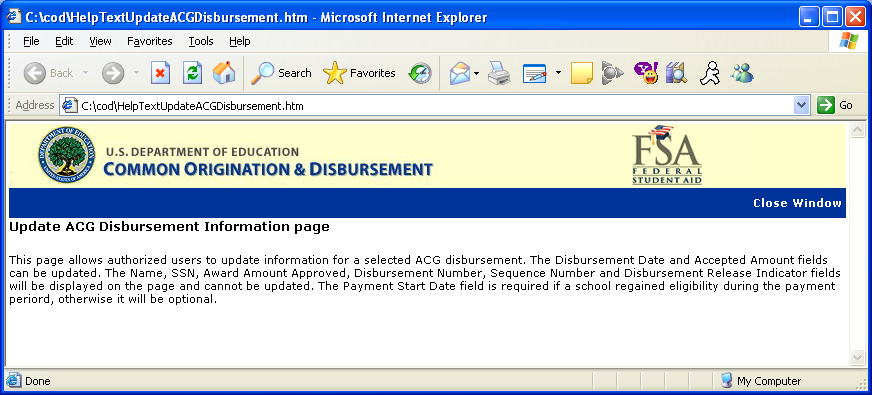Open the Favorites star pane
This screenshot has width=872, height=395.
[359, 73]
